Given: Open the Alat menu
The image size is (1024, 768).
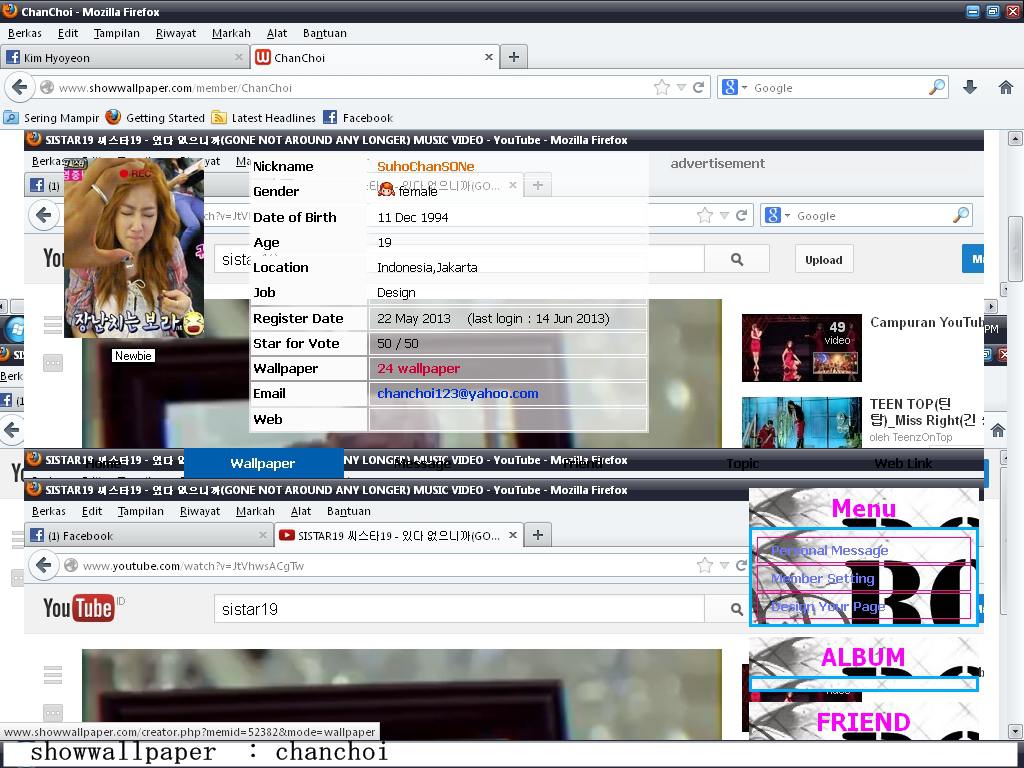Looking at the screenshot, I should [277, 33].
